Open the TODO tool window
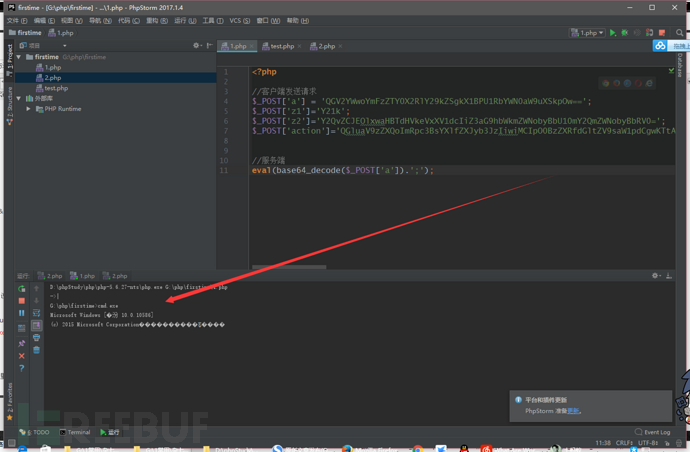The width and height of the screenshot is (690, 452). (34, 432)
